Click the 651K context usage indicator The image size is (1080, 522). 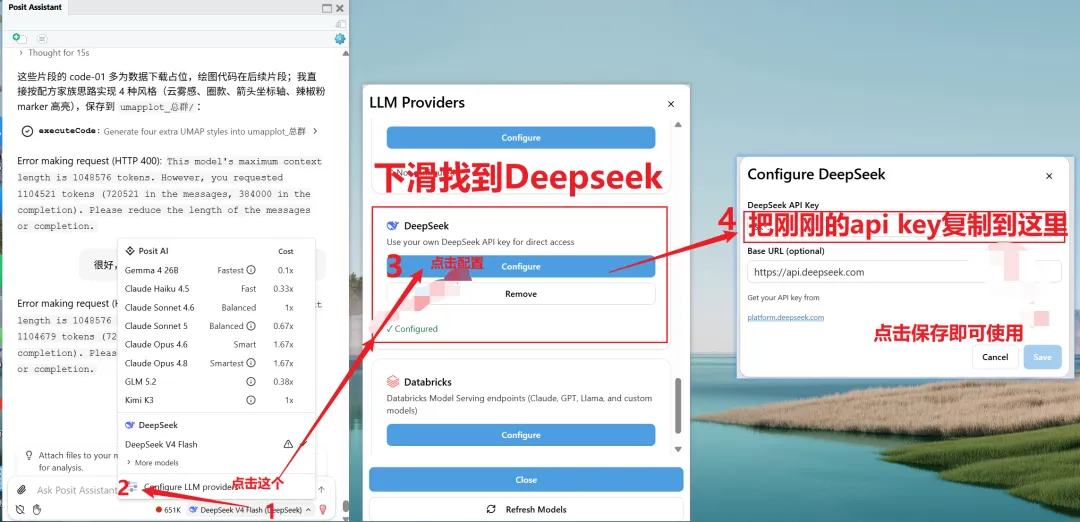[x=169, y=510]
